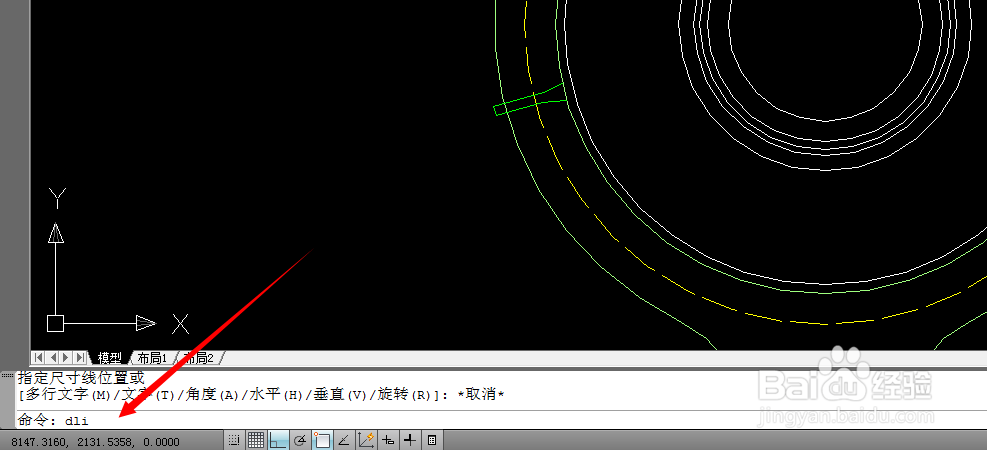This screenshot has height=450, width=987.
Task: Toggle Object Snap in status bar
Action: click(x=322, y=440)
